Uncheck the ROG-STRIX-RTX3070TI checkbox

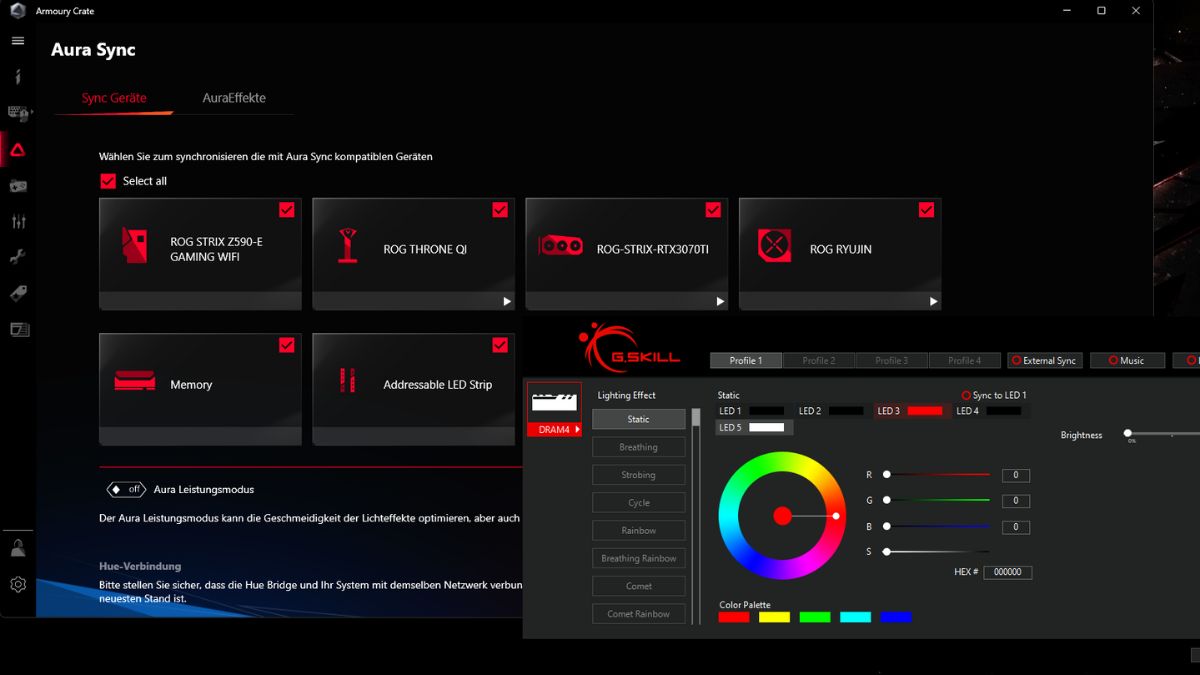713,209
